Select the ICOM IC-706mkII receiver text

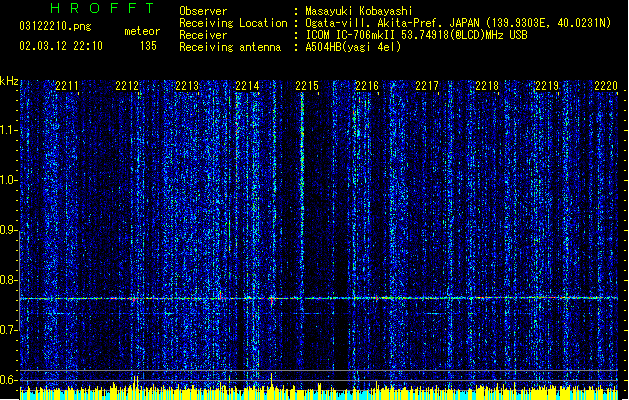pyautogui.click(x=416, y=35)
